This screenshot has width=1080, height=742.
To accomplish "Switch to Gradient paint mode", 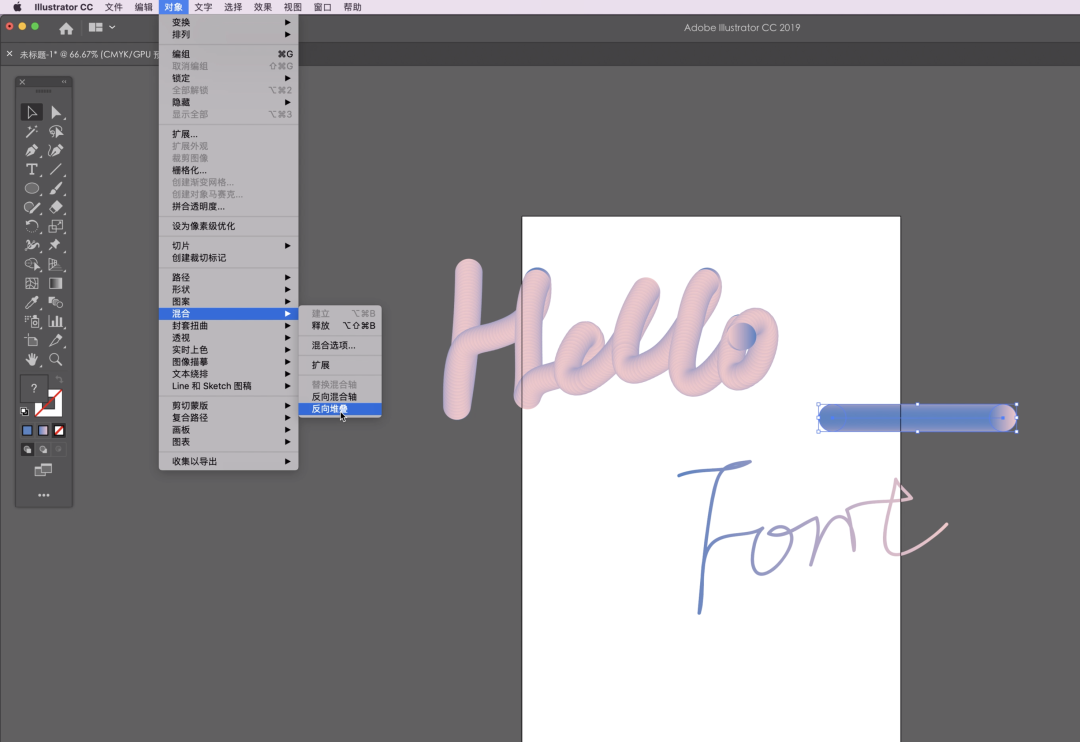I will 43,431.
